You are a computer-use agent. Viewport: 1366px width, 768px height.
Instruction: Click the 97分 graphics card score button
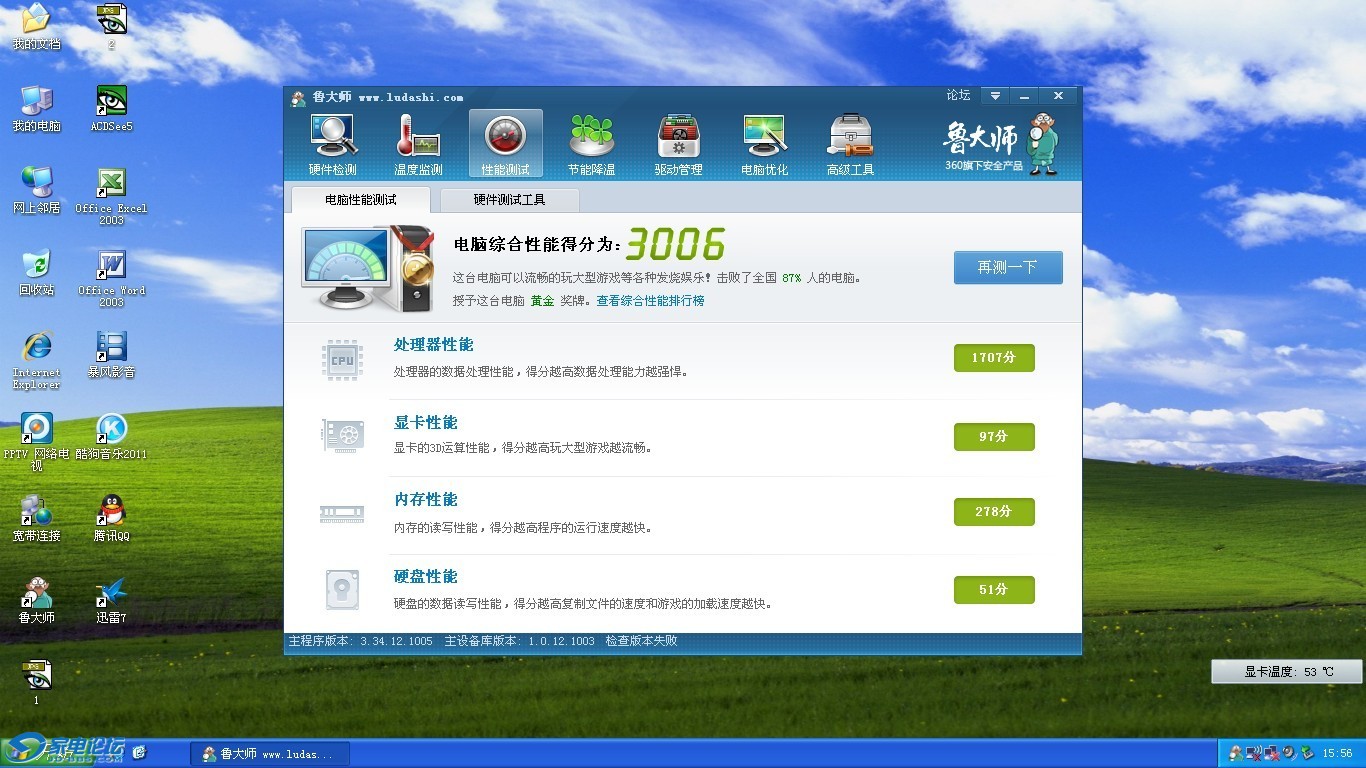point(993,437)
